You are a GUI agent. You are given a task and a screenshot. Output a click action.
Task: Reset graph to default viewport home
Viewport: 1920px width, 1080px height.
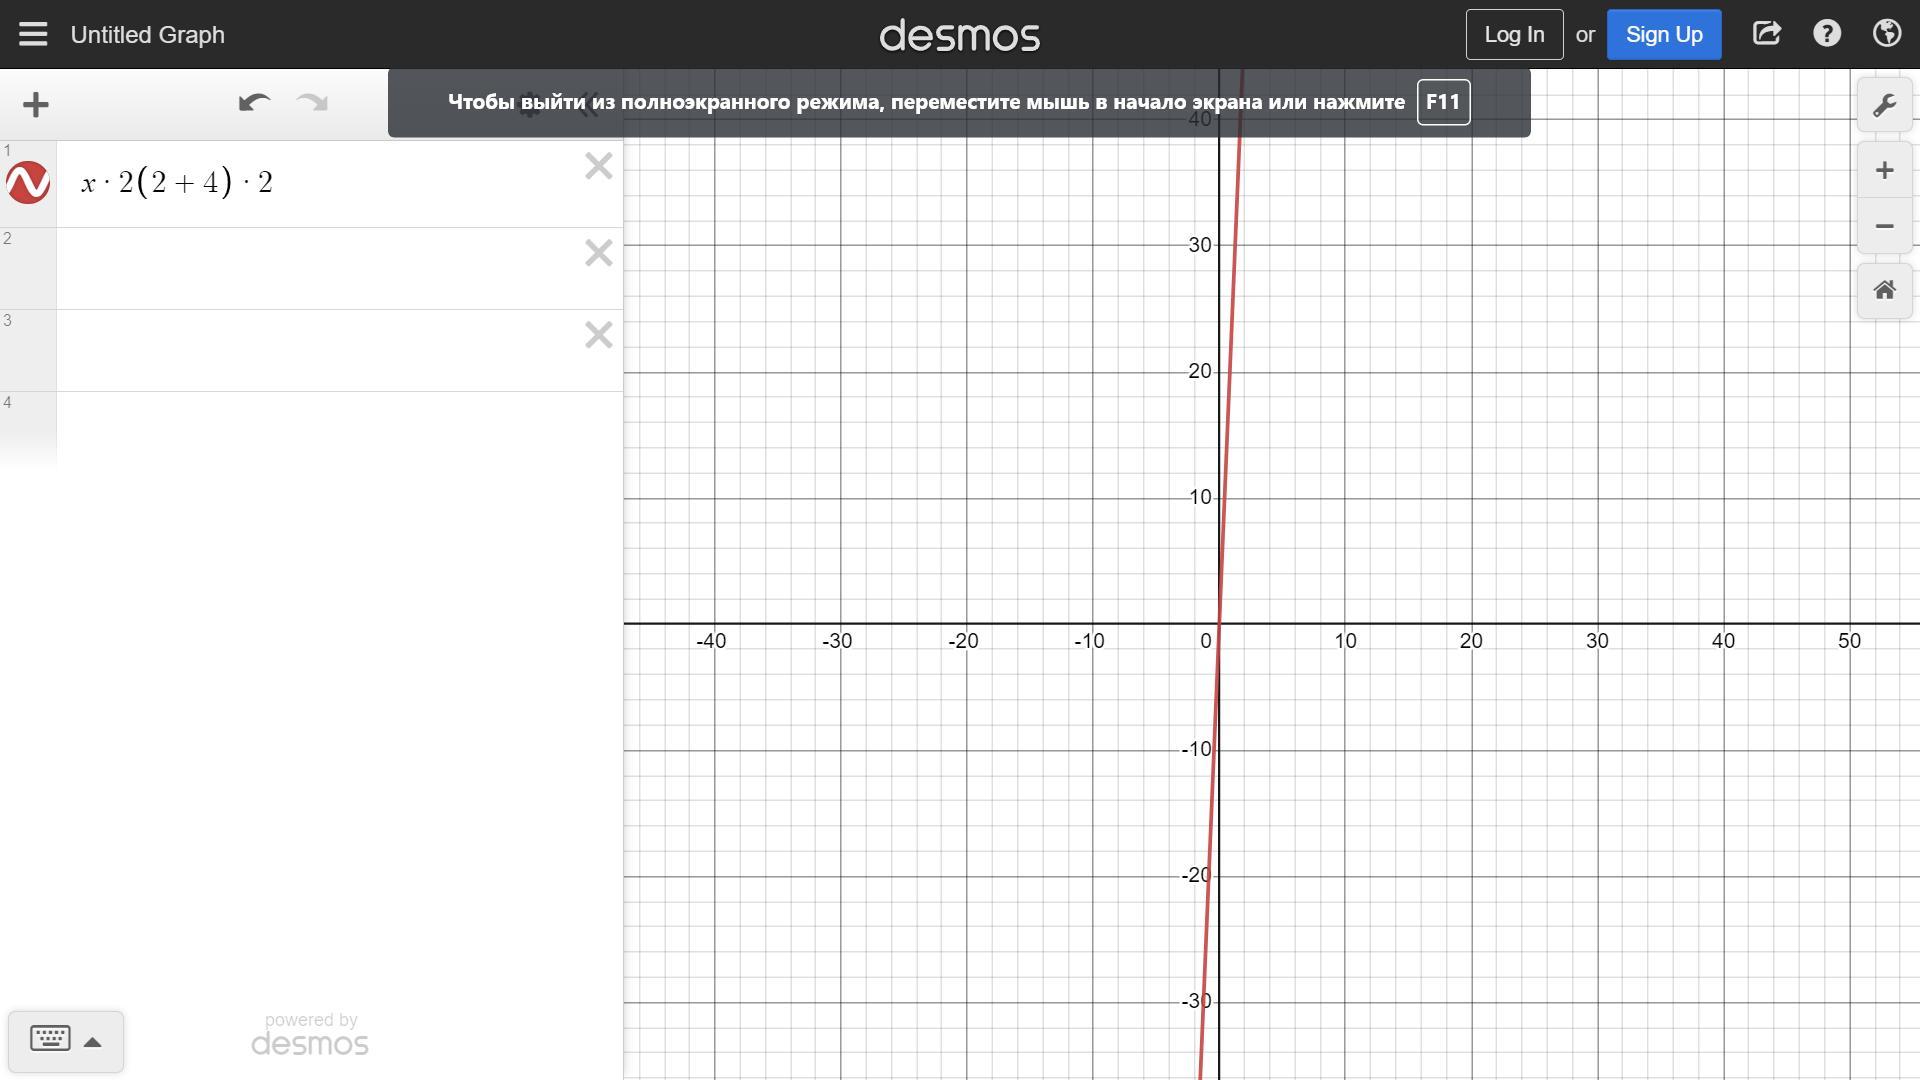click(x=1884, y=291)
